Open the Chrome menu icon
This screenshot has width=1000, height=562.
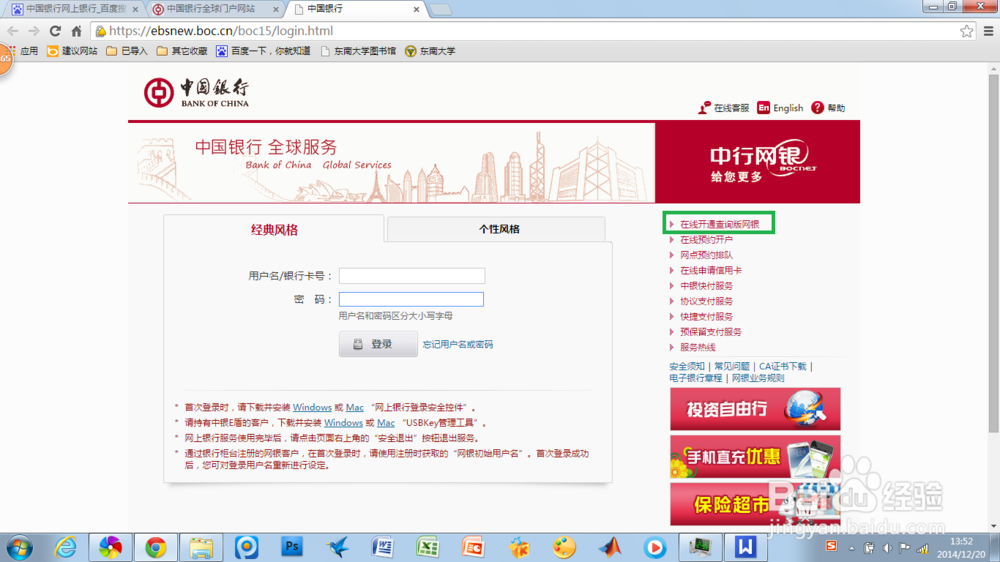click(x=989, y=31)
